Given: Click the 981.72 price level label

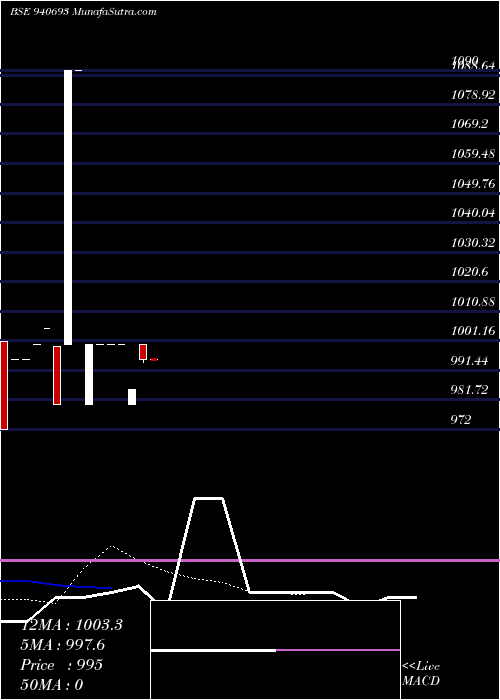Looking at the screenshot, I should point(469,390).
